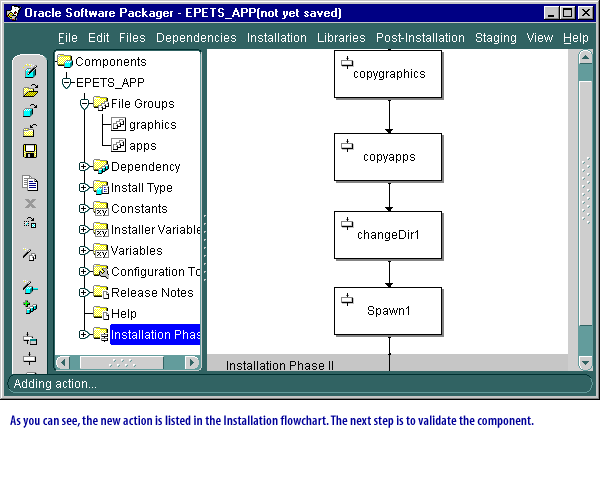Expand the Dependency node
The width and height of the screenshot is (600, 484).
coord(84,166)
